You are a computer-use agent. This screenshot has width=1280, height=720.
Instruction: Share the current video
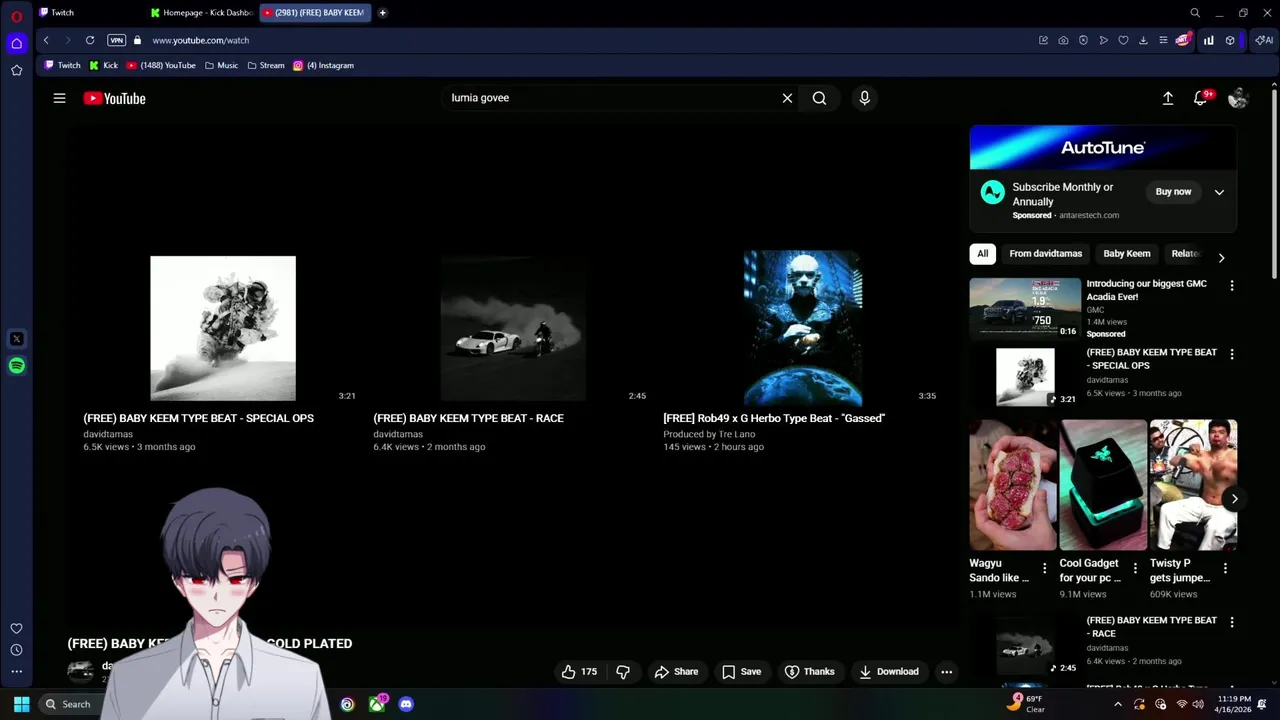click(676, 672)
